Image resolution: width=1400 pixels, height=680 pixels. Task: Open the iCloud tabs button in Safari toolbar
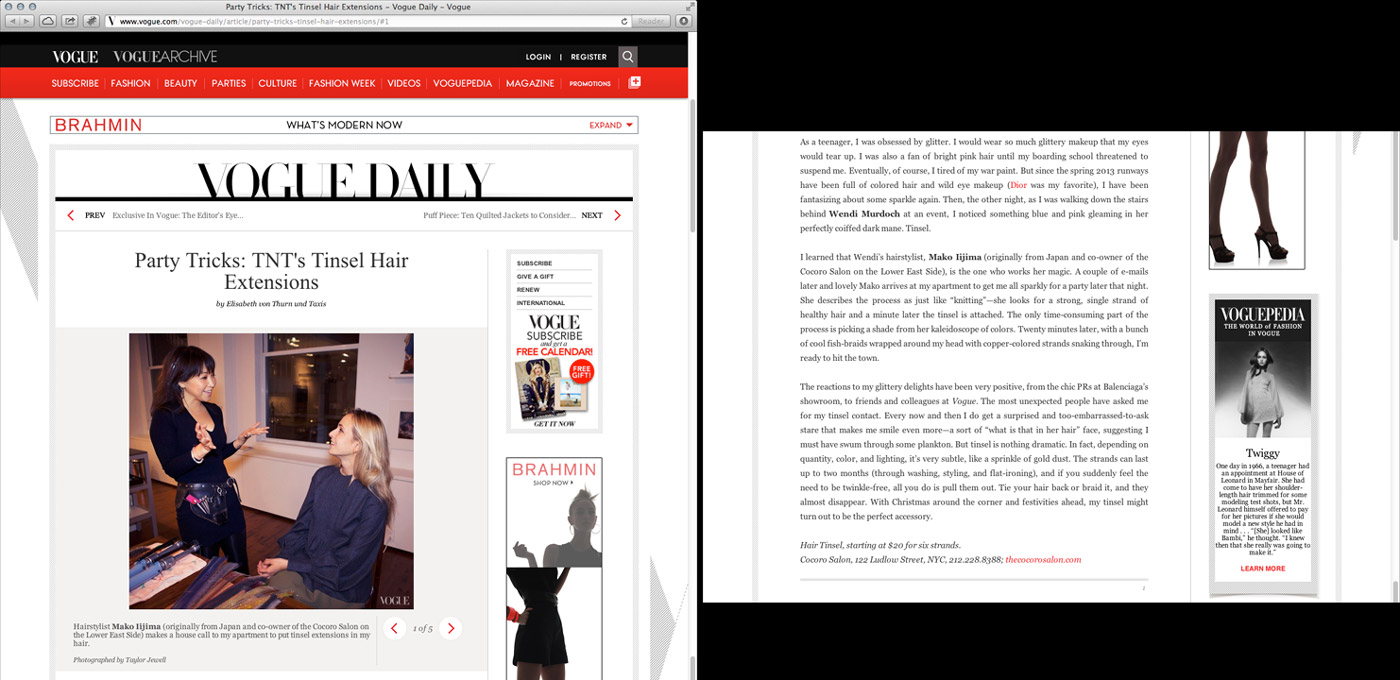48,21
